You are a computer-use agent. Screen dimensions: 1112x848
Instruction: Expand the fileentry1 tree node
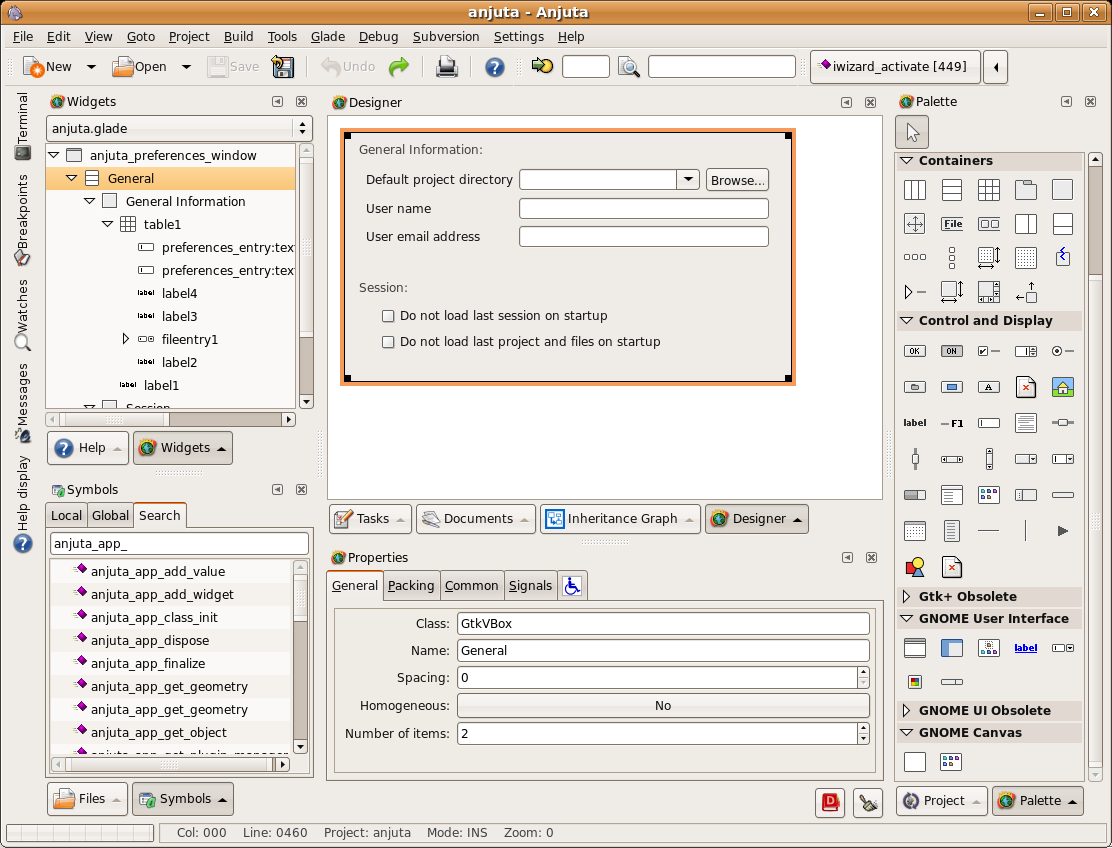click(x=125, y=339)
